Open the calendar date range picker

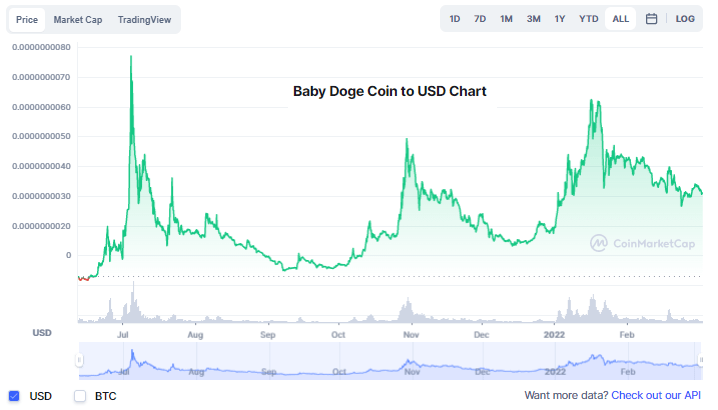pyautogui.click(x=651, y=19)
